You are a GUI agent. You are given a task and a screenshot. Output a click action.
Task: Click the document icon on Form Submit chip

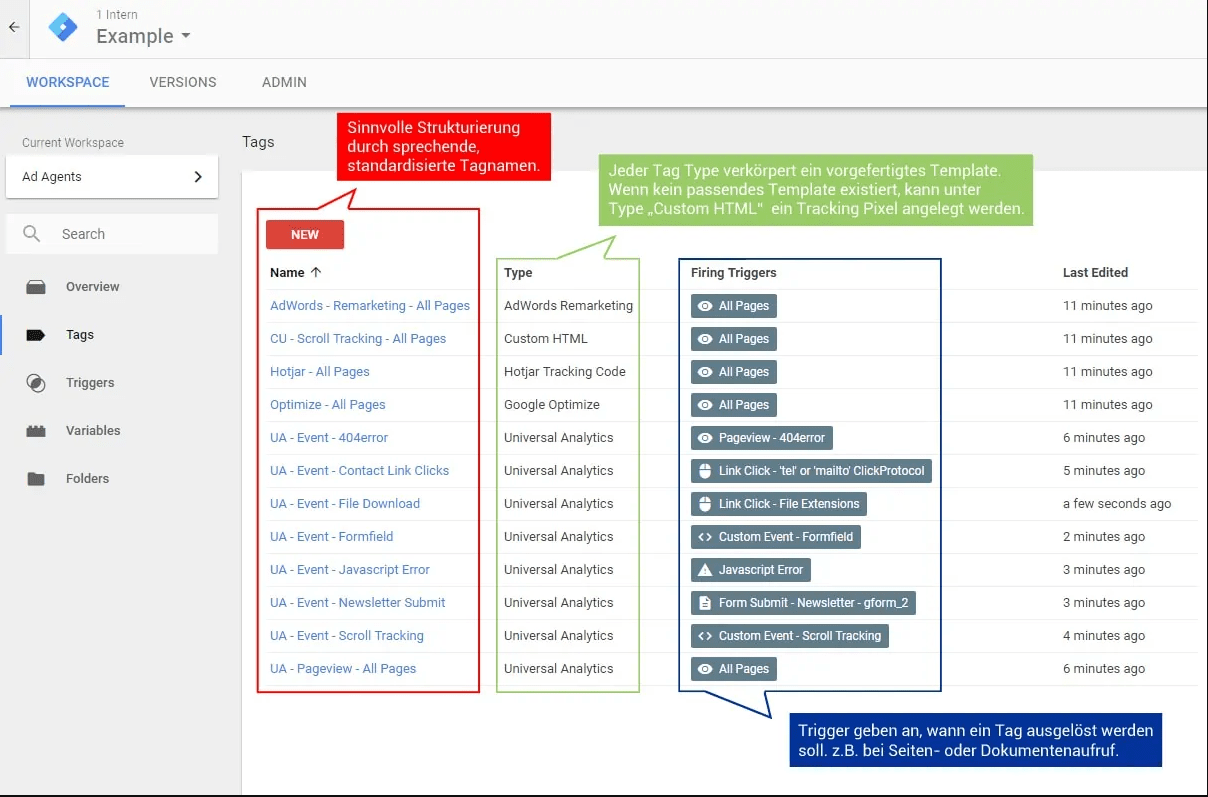click(705, 603)
